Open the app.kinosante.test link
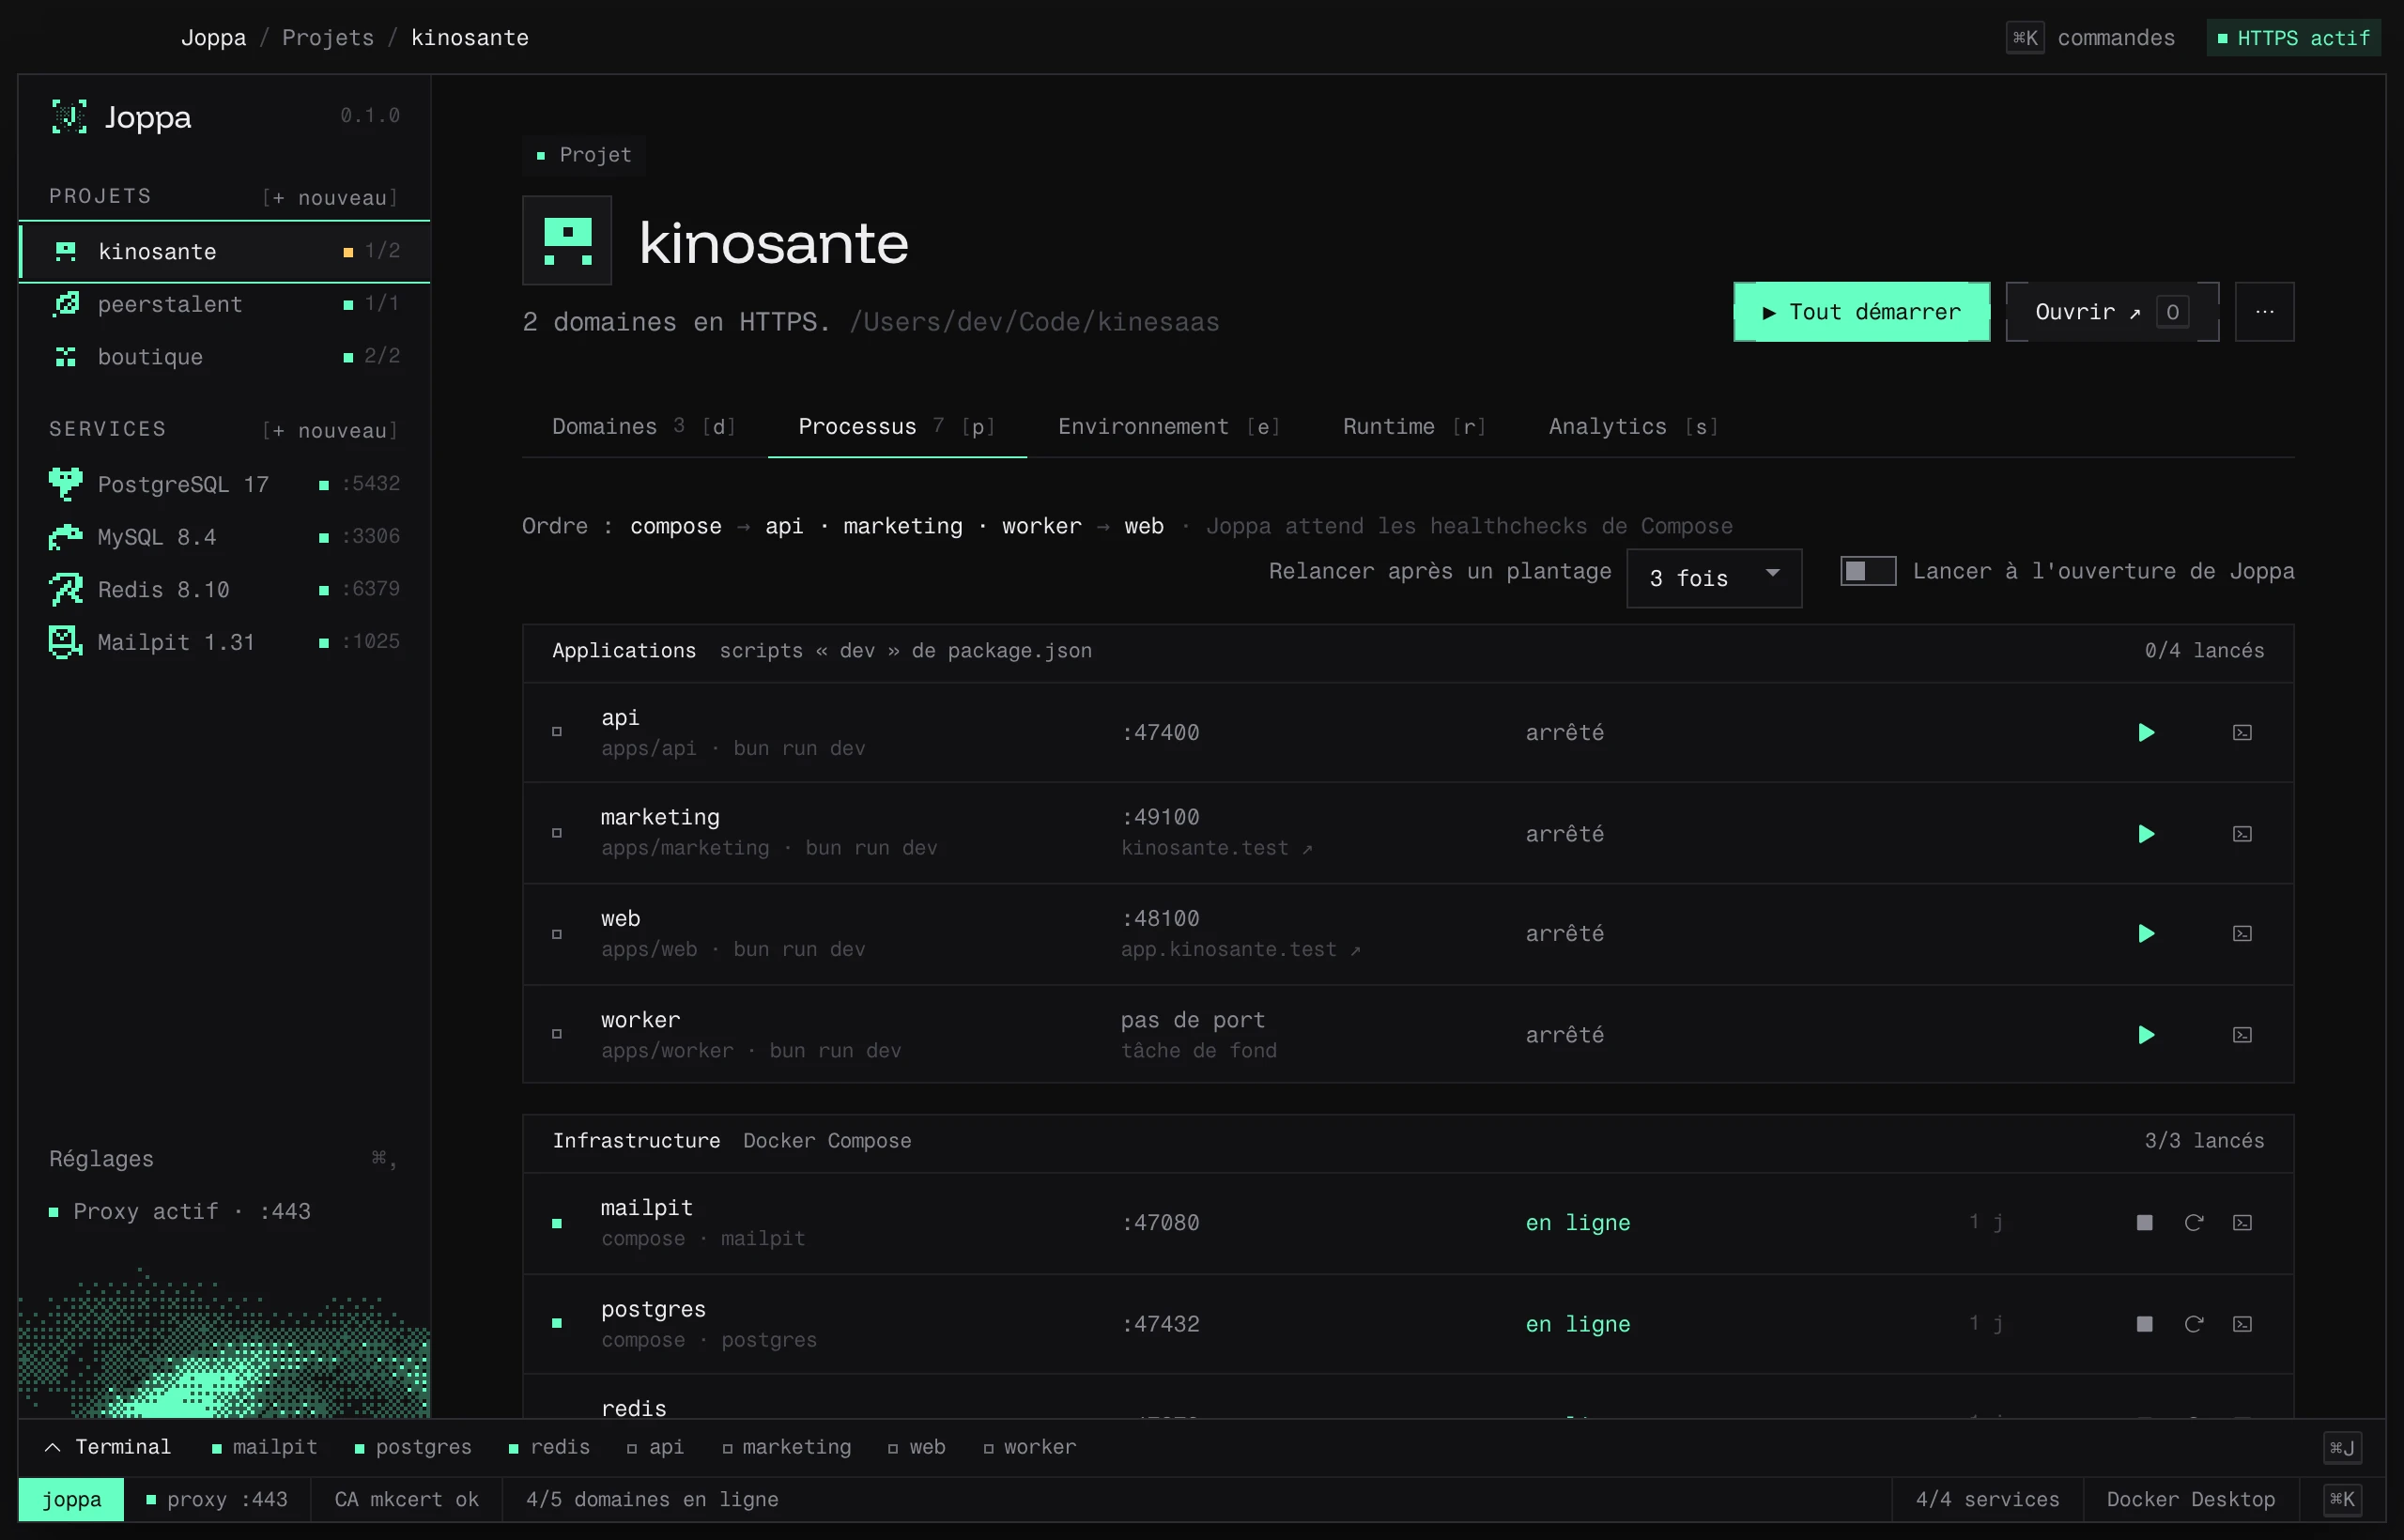 (1240, 950)
